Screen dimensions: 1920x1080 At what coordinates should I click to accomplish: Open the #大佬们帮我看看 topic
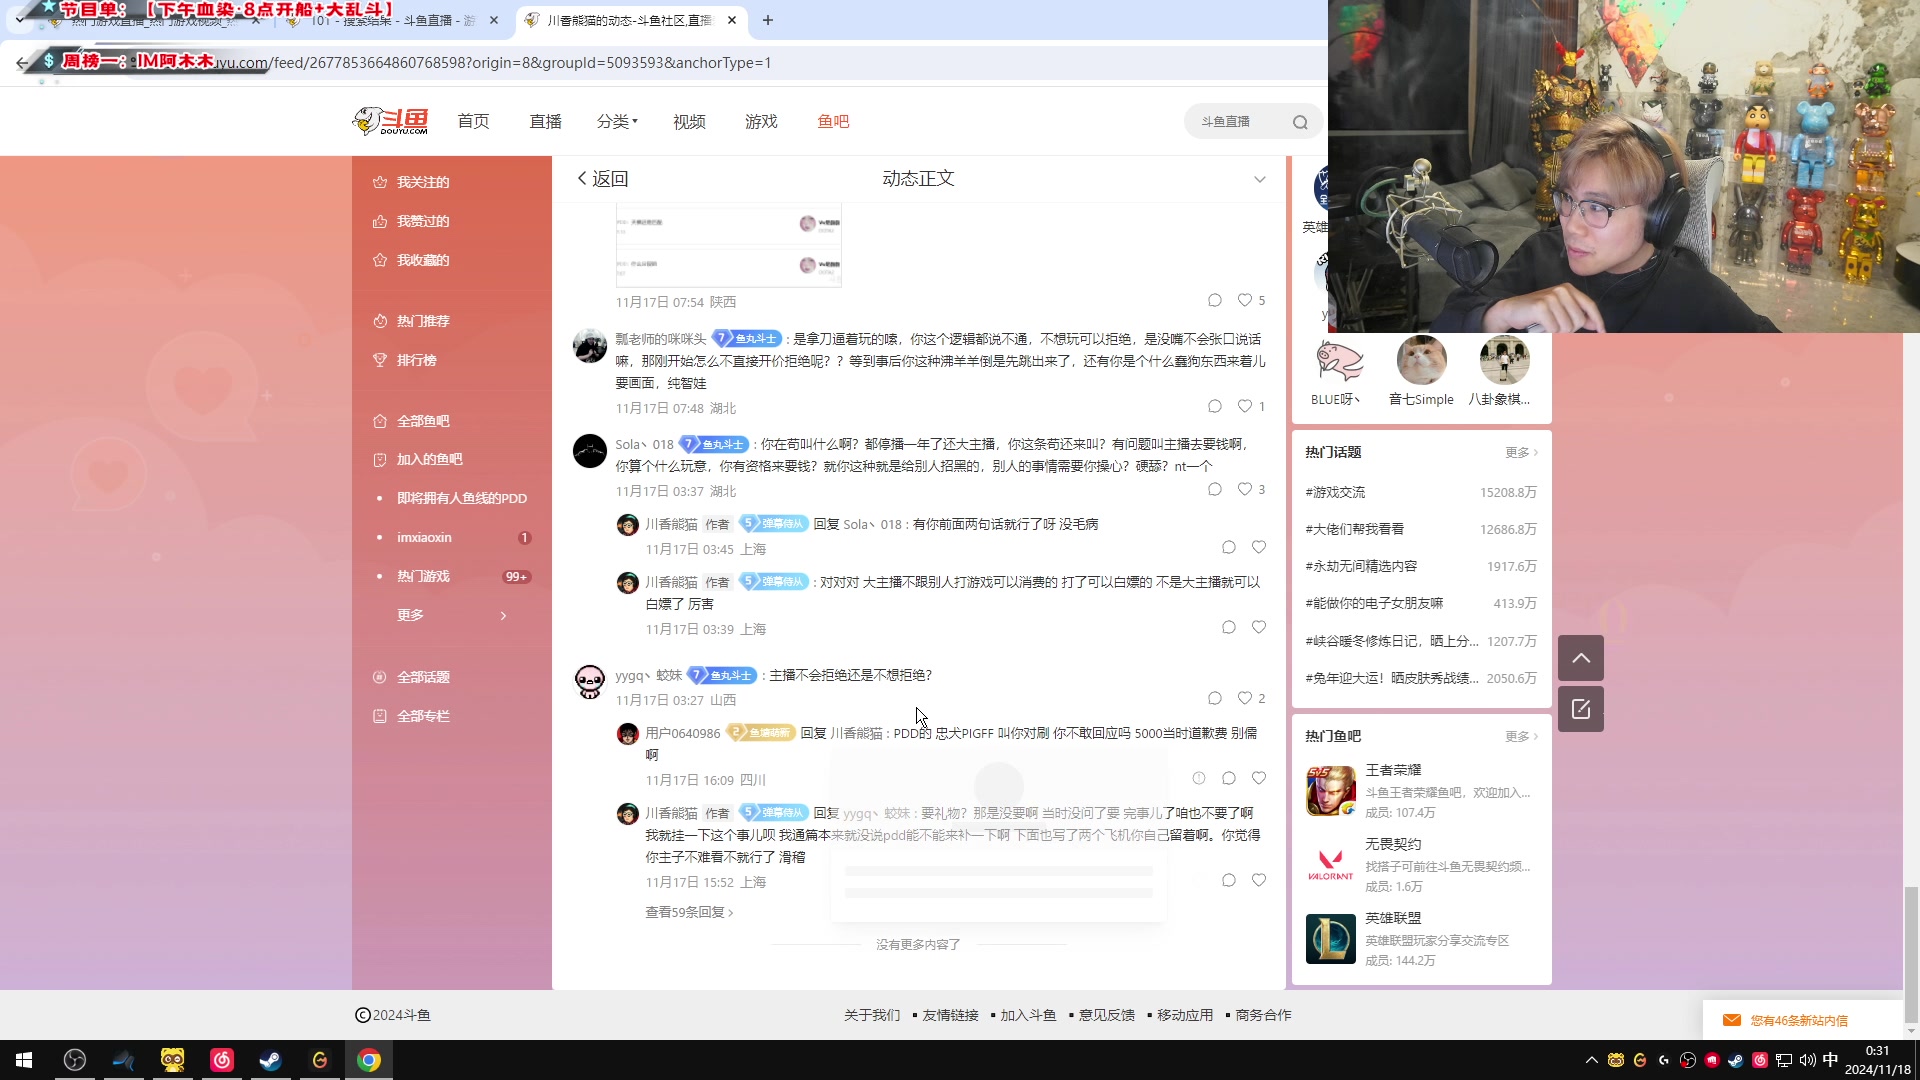[x=1354, y=529]
